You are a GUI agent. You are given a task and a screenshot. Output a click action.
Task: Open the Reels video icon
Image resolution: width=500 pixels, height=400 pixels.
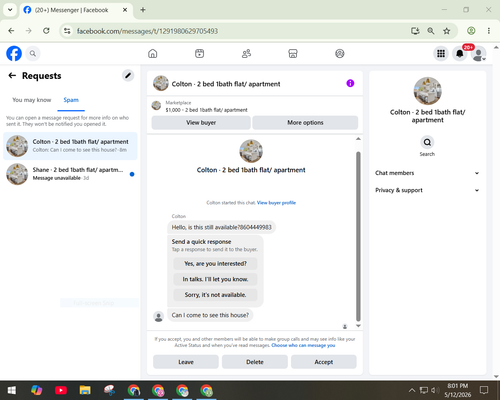pos(199,53)
